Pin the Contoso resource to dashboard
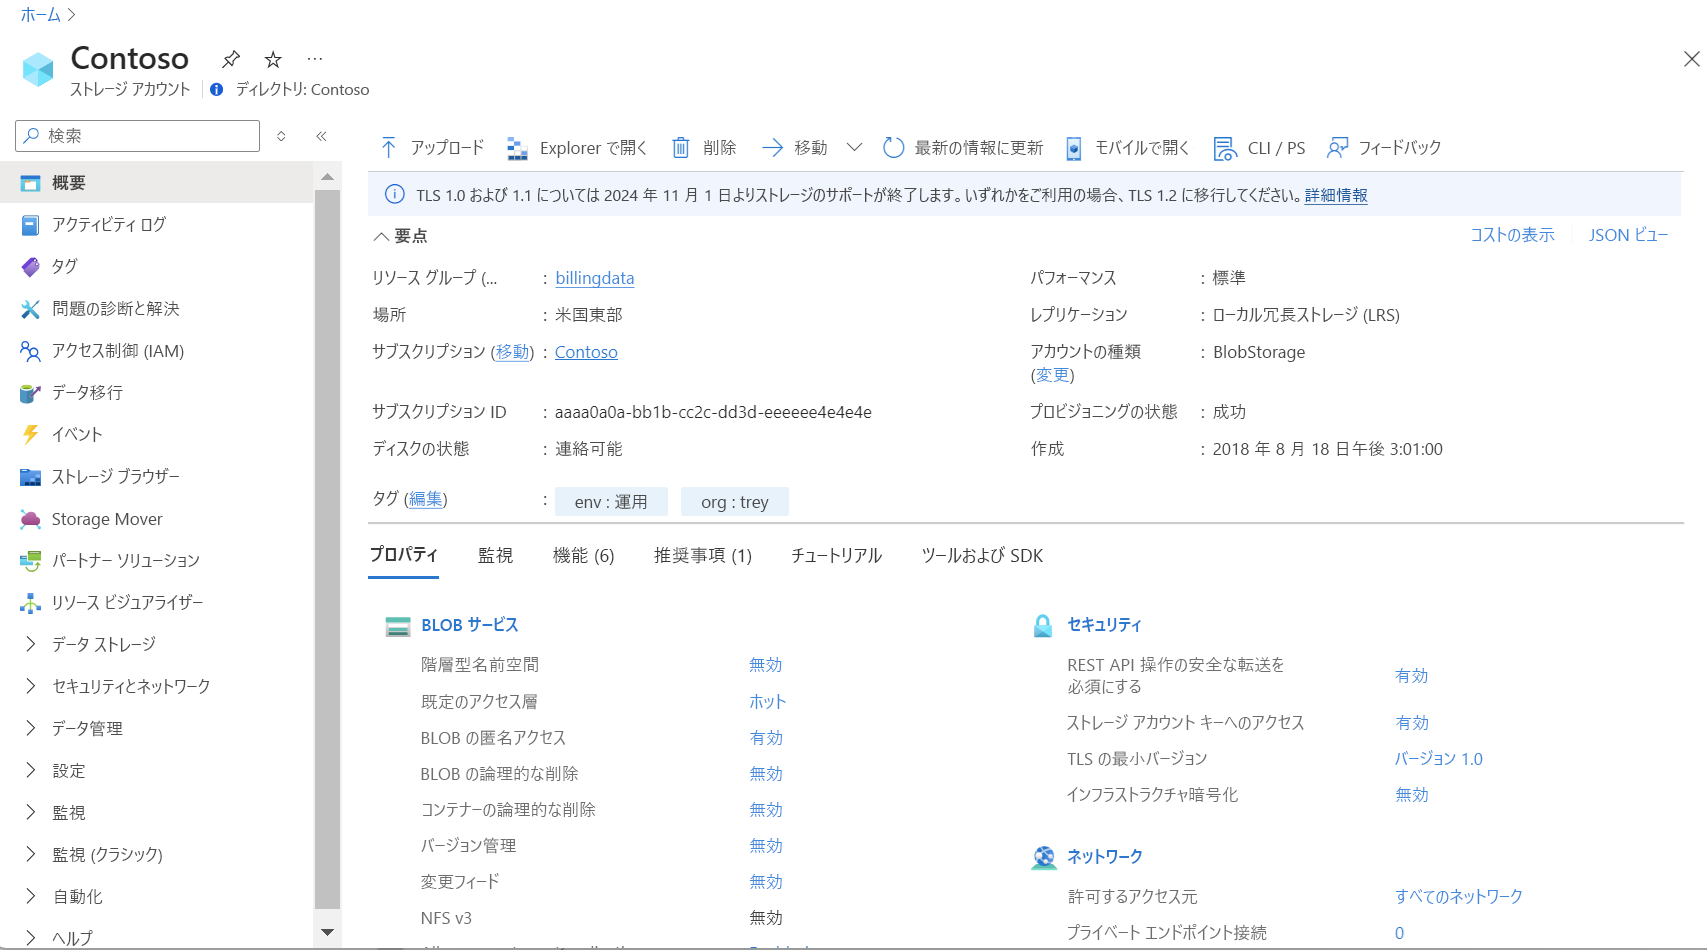Viewport: 1707px width, 950px height. pos(231,59)
